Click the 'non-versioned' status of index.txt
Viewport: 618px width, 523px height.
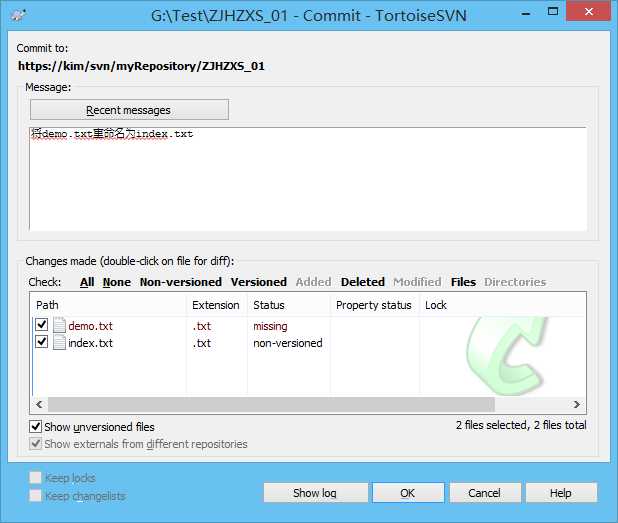(x=288, y=343)
